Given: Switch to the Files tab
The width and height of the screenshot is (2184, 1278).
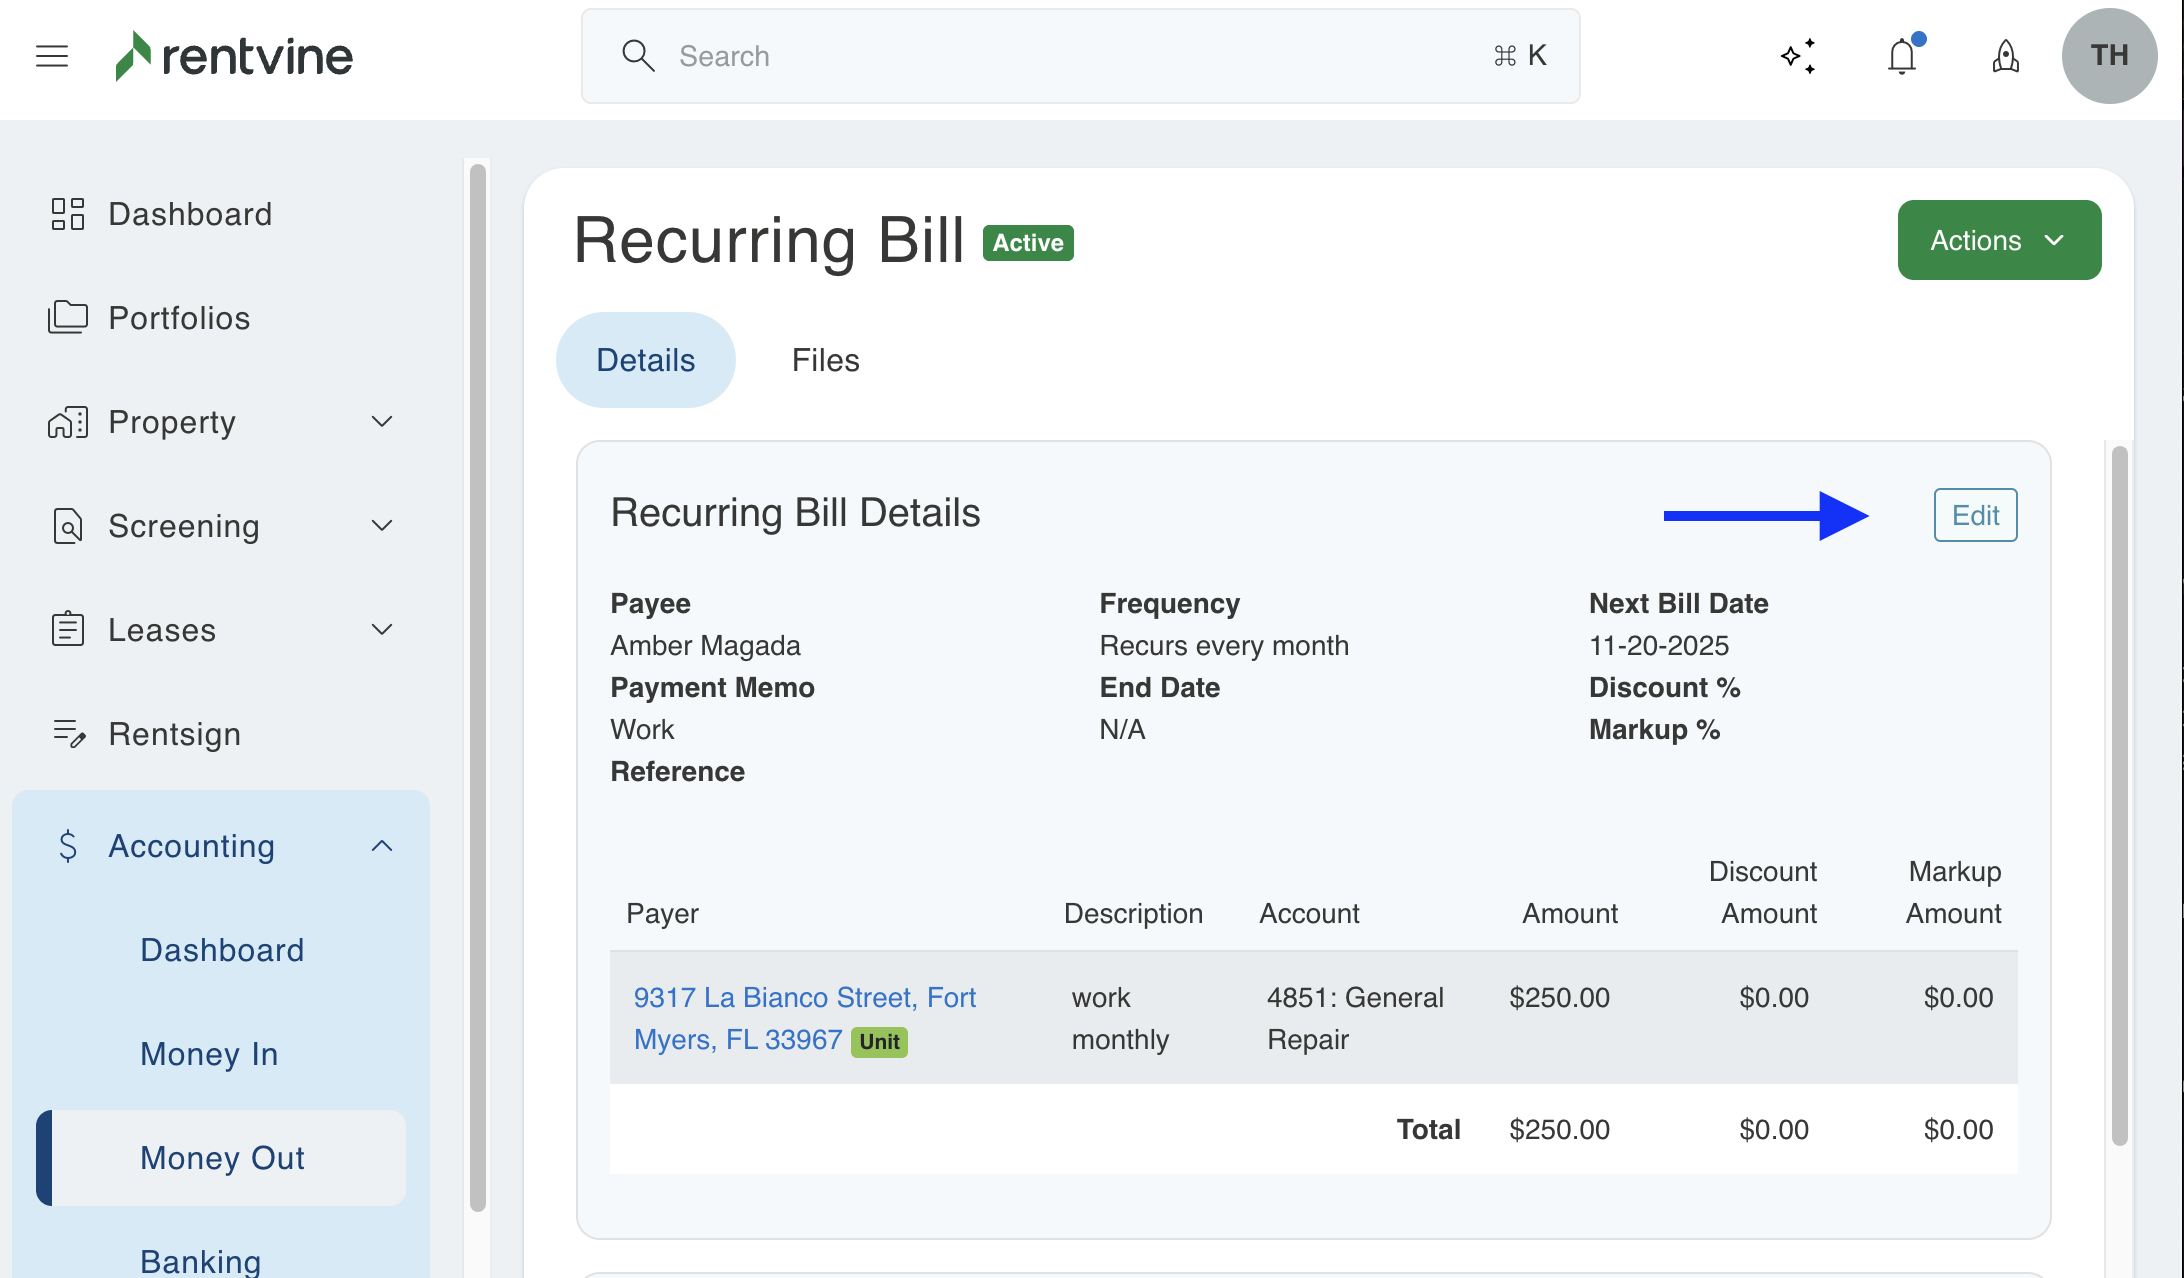Looking at the screenshot, I should point(825,360).
